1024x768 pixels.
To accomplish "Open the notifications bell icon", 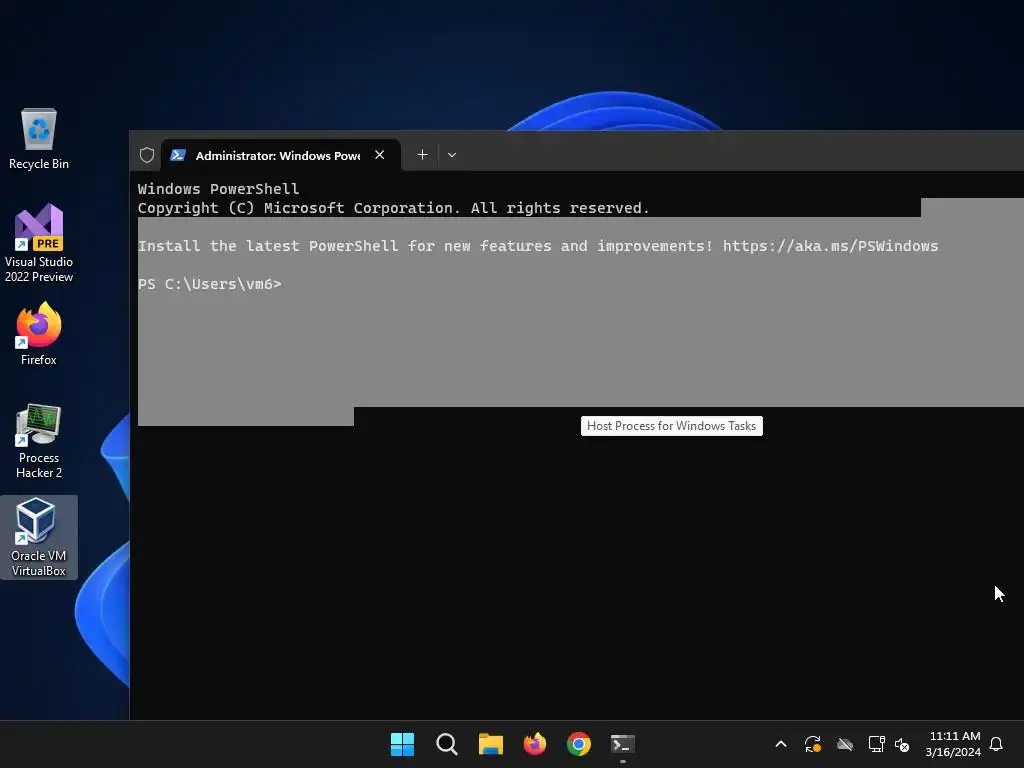I will tap(997, 744).
